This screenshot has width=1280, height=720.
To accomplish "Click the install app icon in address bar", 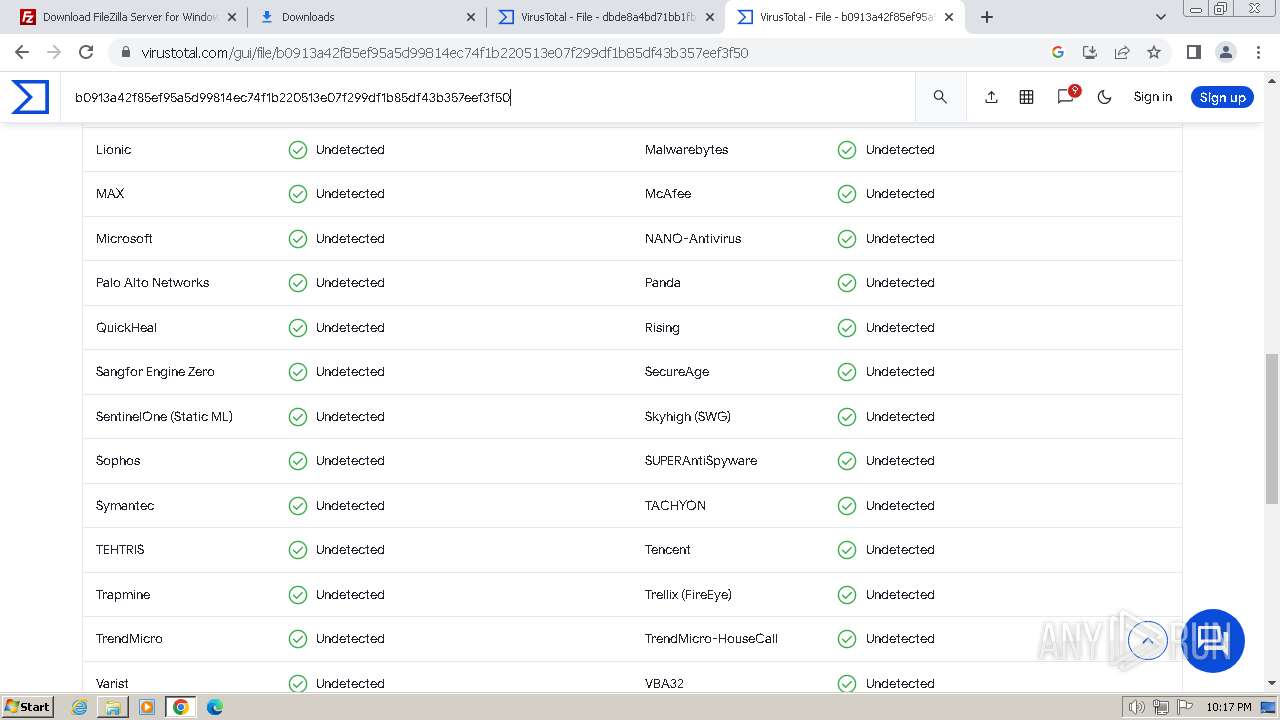I will coord(1090,52).
